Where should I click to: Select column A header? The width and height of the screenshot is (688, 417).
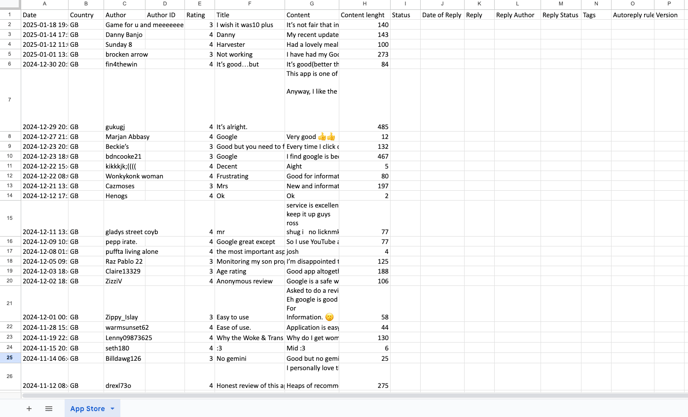[x=44, y=4]
